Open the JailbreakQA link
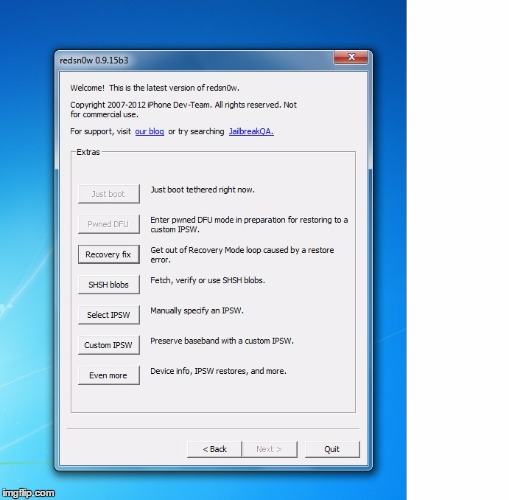This screenshot has height=500, width=509. [251, 131]
